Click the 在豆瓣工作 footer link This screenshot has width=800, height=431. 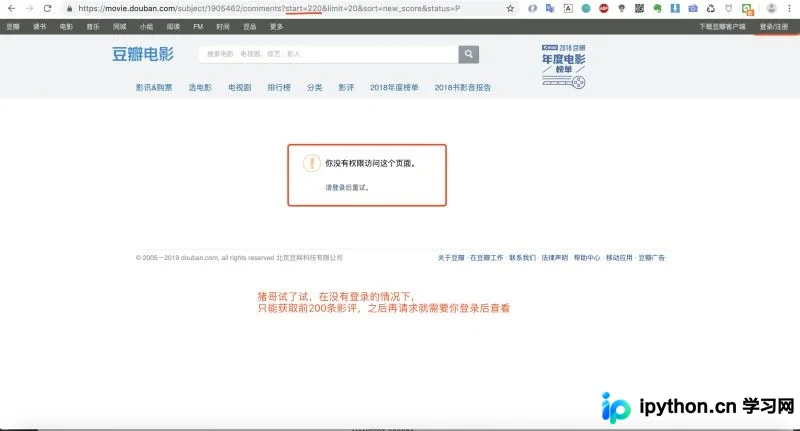tap(486, 258)
